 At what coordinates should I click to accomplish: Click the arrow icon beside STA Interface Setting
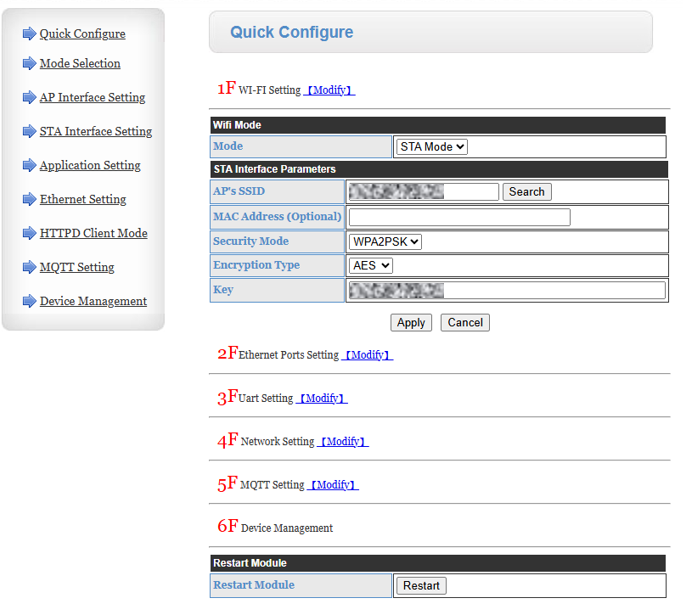pyautogui.click(x=29, y=131)
